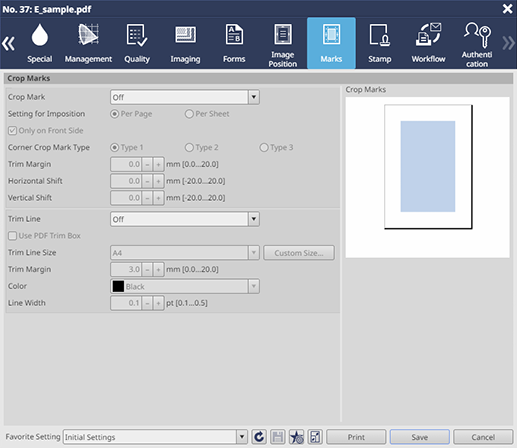Switch to the Forms tab

click(x=234, y=43)
